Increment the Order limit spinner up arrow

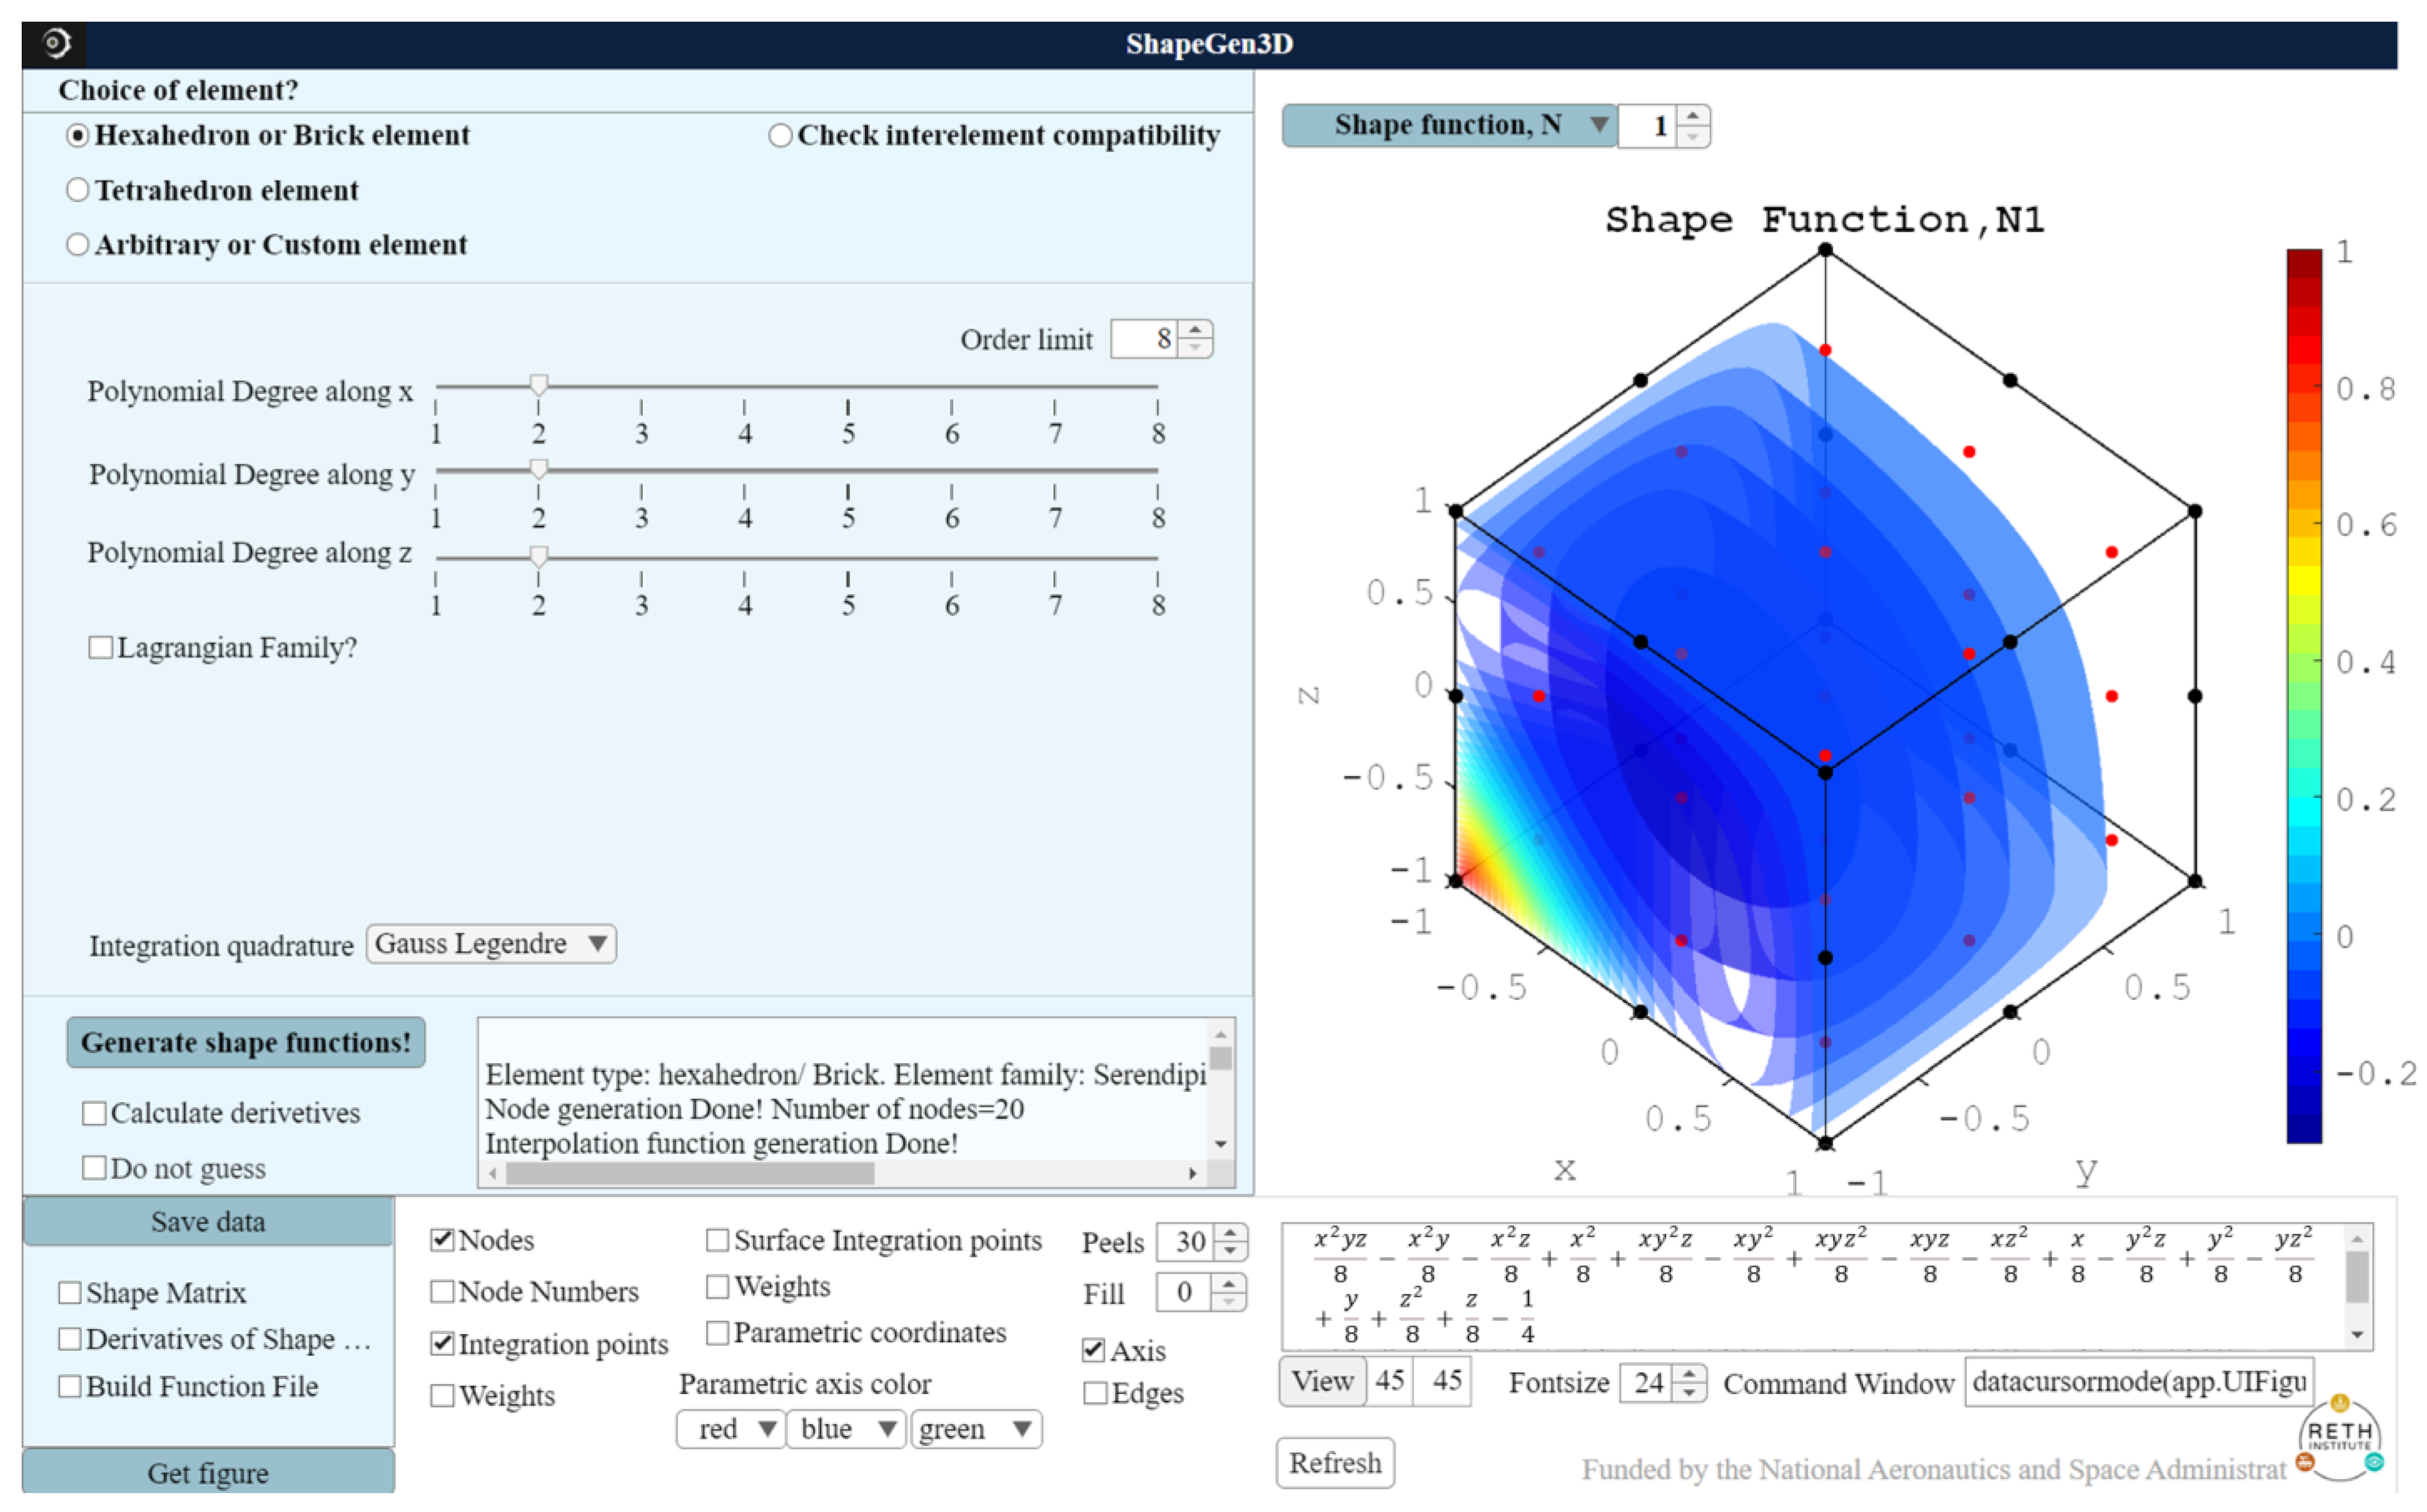1195,329
